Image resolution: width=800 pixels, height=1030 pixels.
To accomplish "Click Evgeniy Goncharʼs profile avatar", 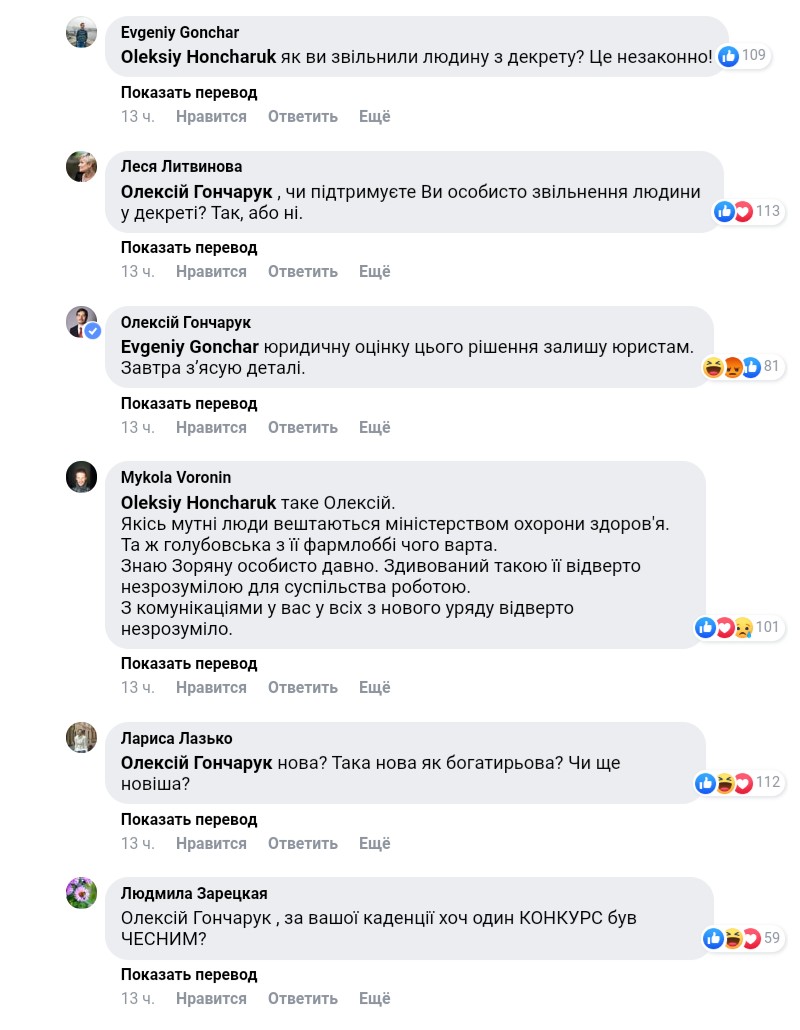I will coord(82,32).
